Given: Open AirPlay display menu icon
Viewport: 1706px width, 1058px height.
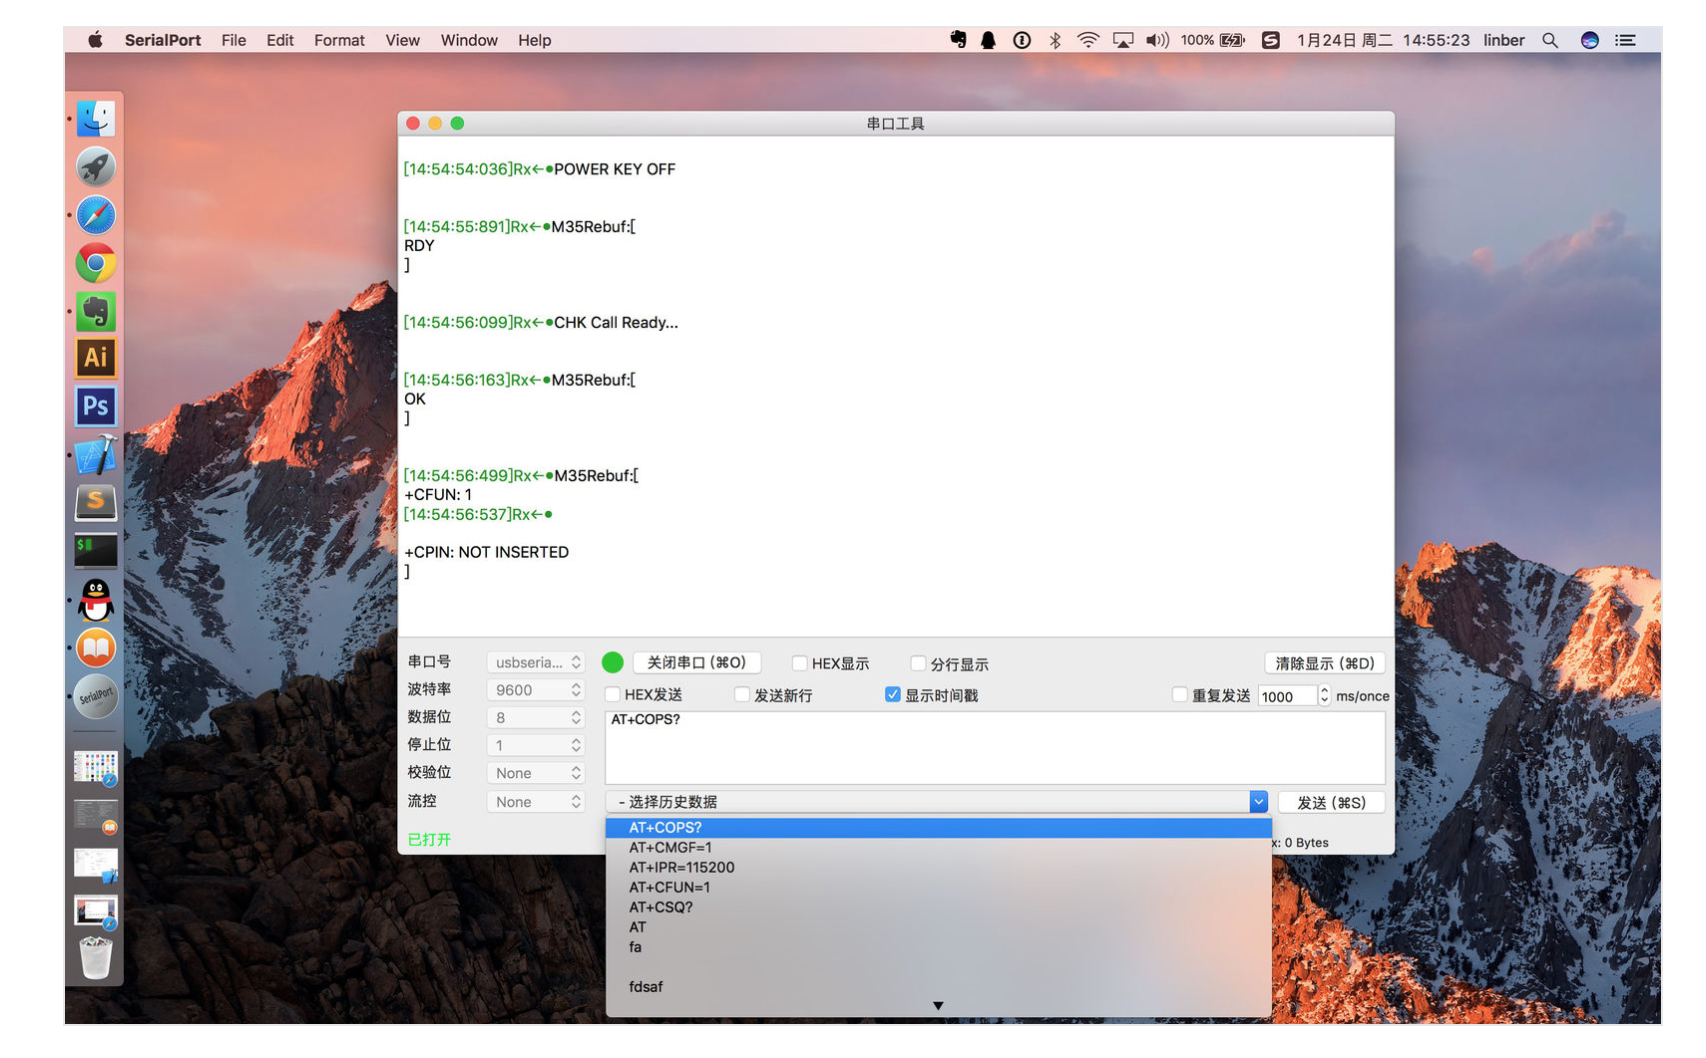Looking at the screenshot, I should point(1123,40).
